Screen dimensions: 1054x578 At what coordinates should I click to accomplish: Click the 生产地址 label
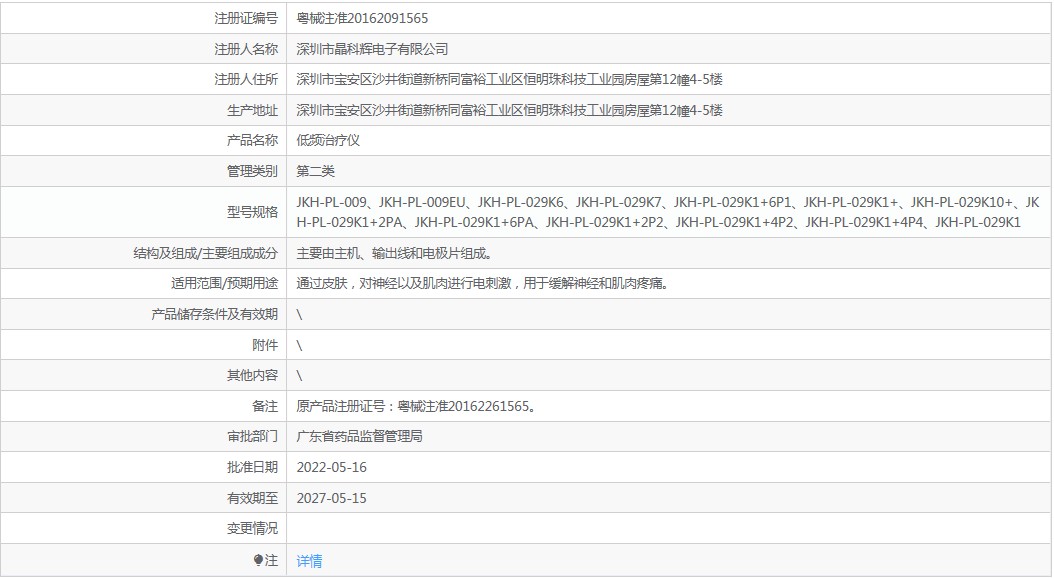pos(252,110)
